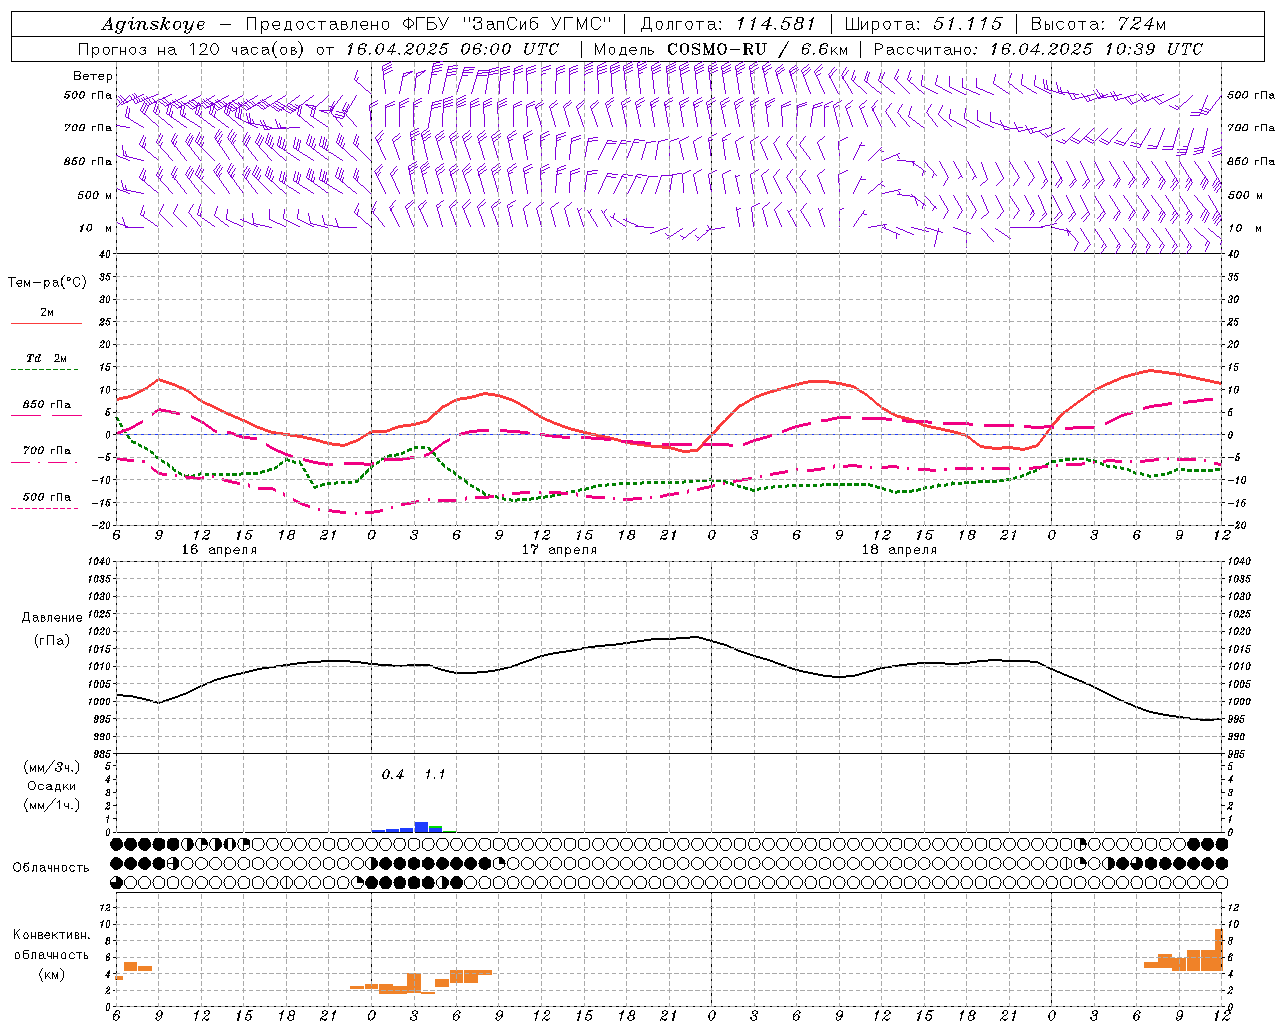The width and height of the screenshot is (1280, 1024).
Task: Click the Конвективн. panel label
Action: 51,934
